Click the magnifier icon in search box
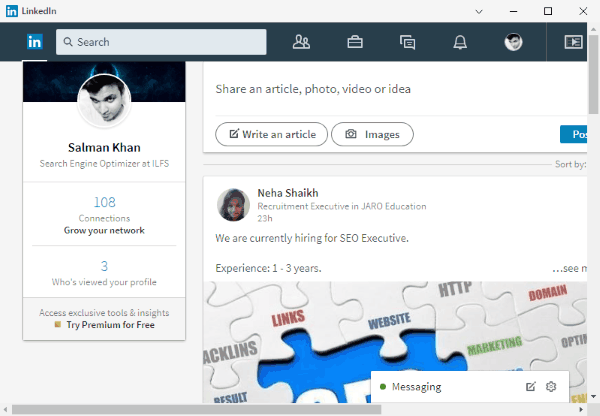The width and height of the screenshot is (600, 416). point(68,42)
